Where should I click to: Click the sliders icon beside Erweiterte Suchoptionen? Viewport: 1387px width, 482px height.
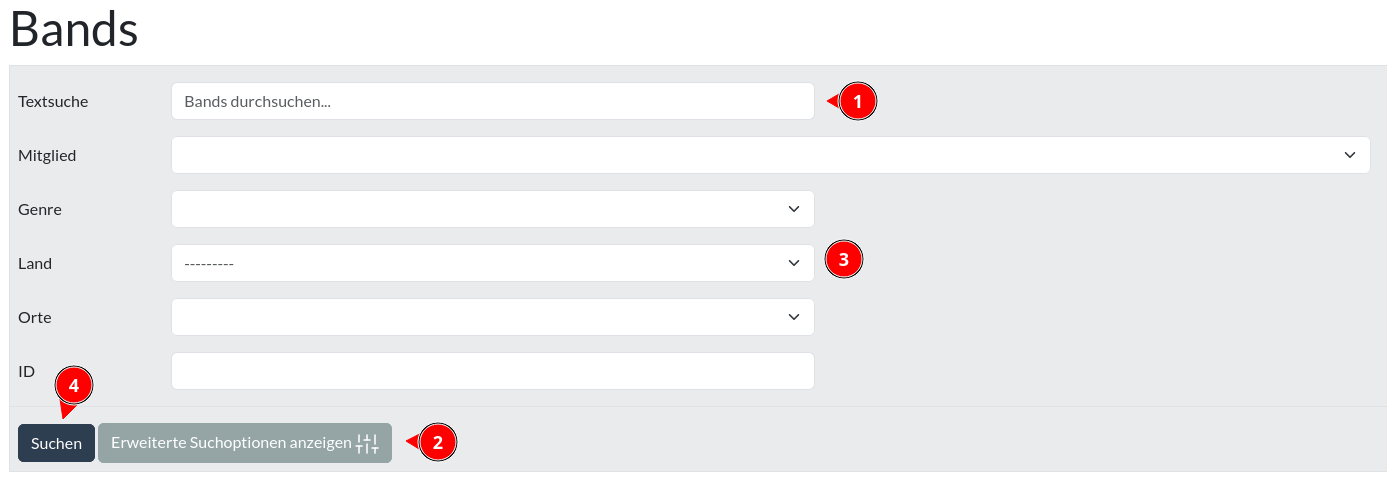(x=367, y=443)
